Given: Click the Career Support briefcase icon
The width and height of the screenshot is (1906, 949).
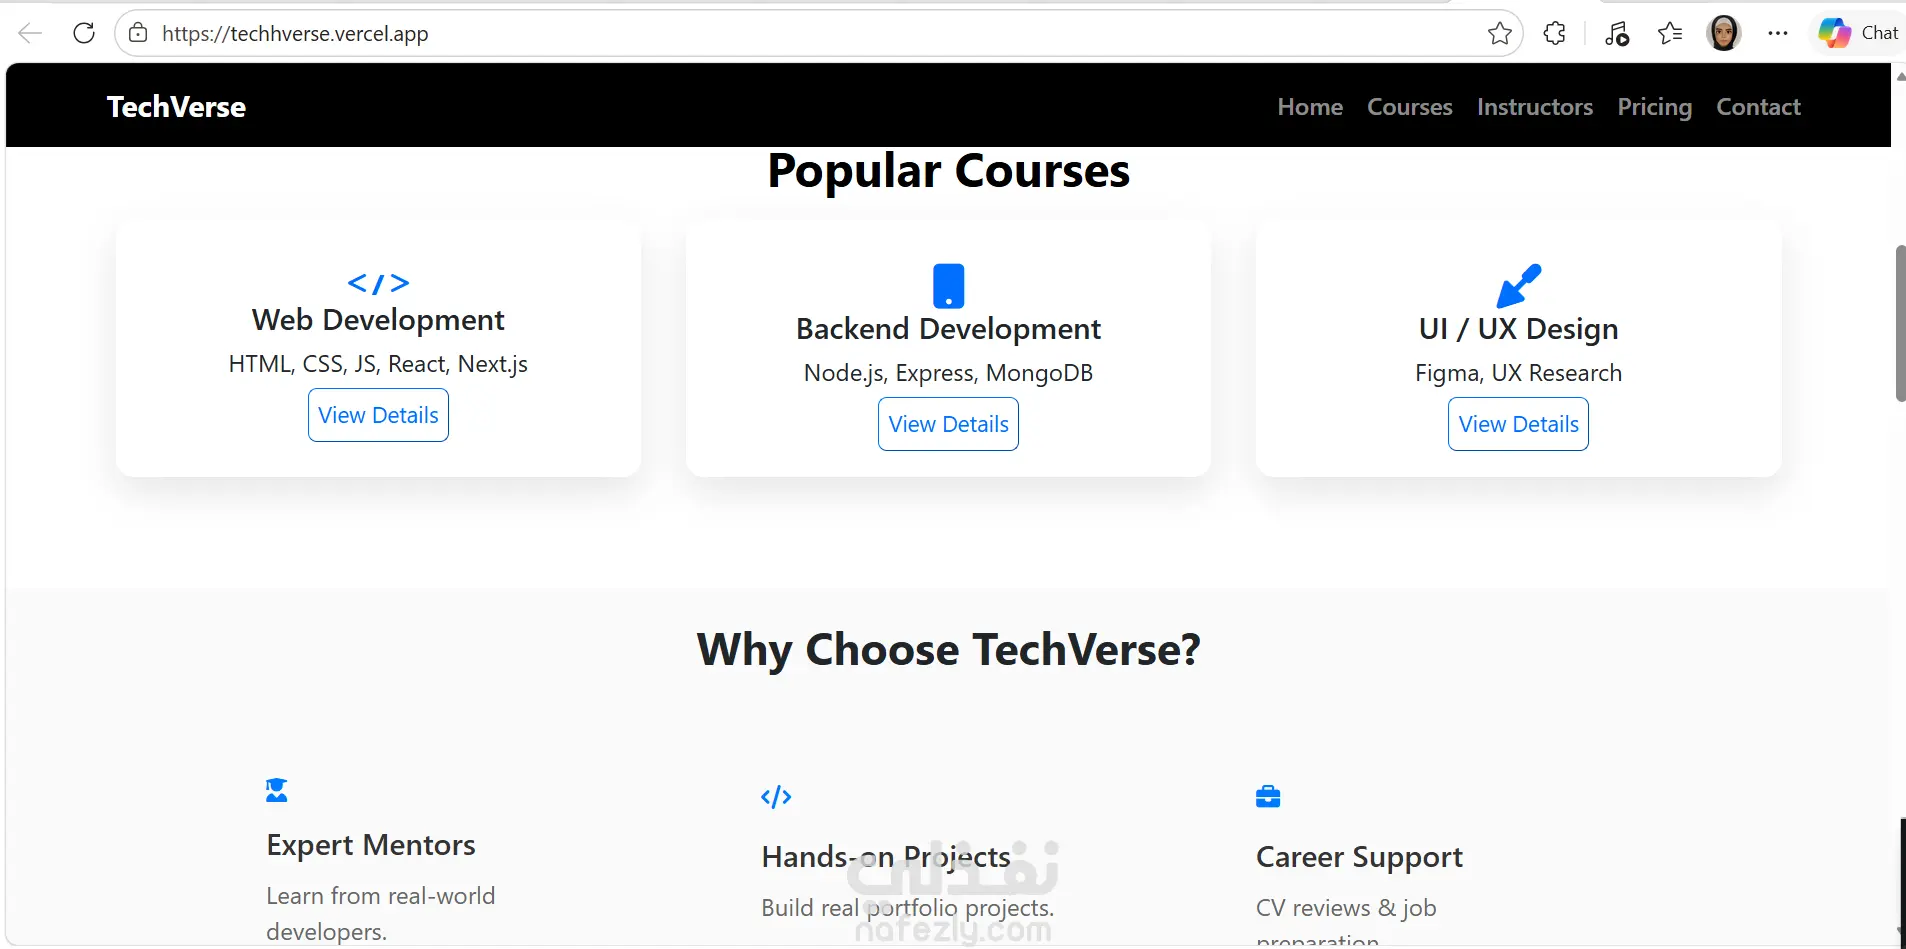Looking at the screenshot, I should (1268, 797).
